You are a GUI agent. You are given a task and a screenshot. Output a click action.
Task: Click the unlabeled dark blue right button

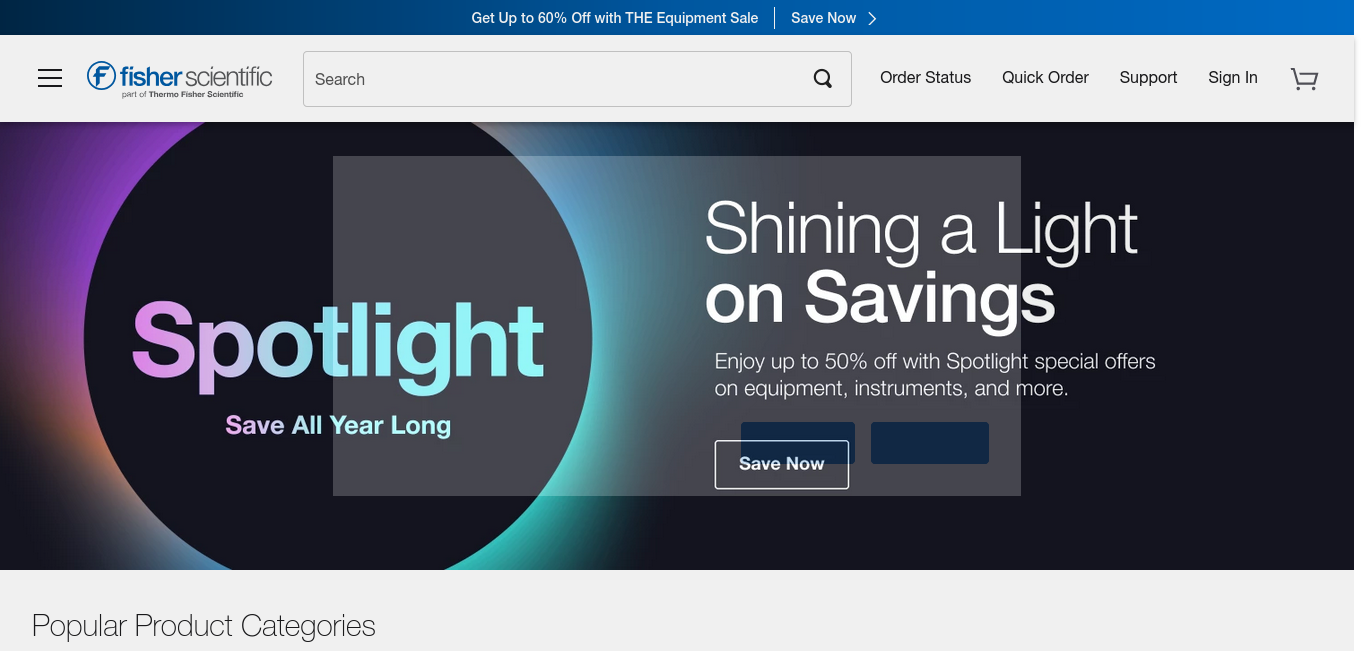coord(930,442)
